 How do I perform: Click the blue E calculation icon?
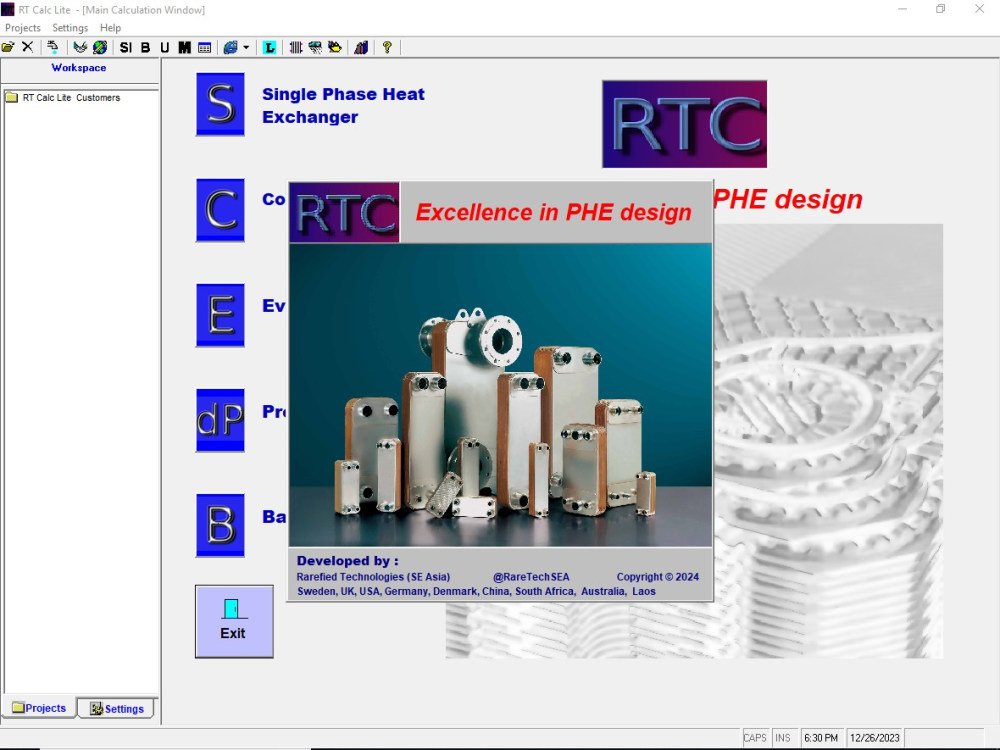(220, 315)
